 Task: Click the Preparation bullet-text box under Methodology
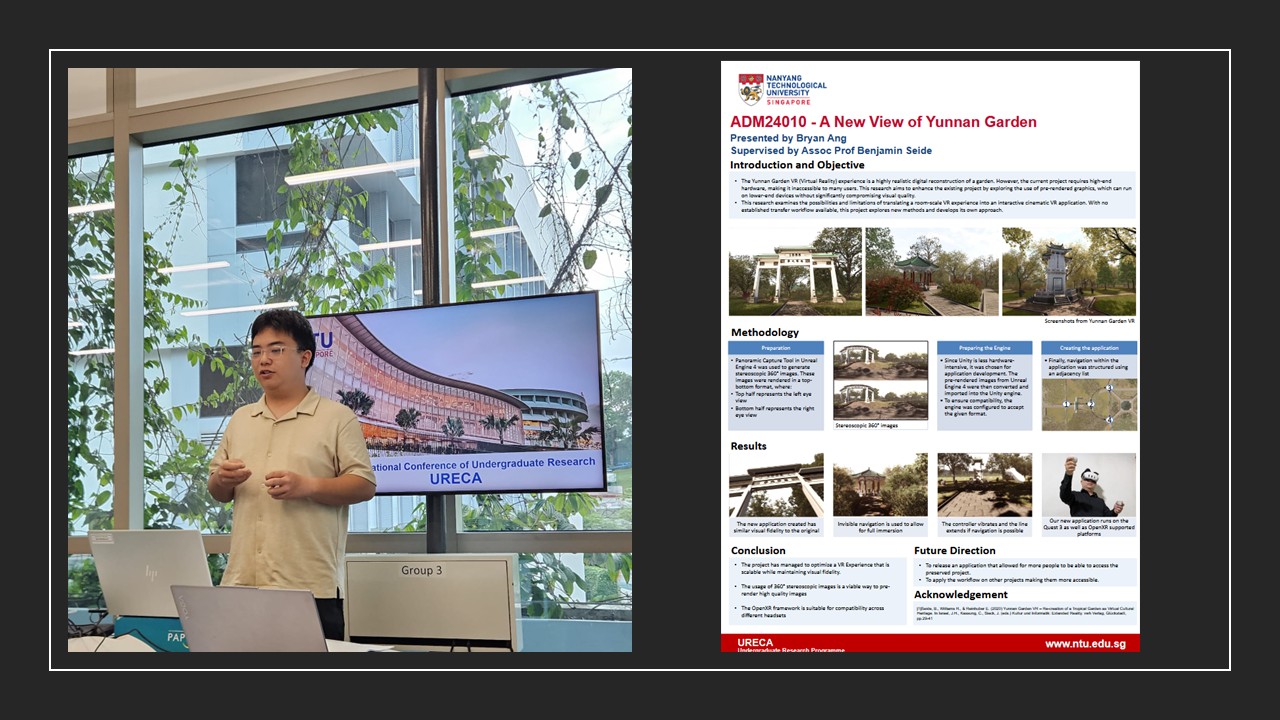pos(776,393)
